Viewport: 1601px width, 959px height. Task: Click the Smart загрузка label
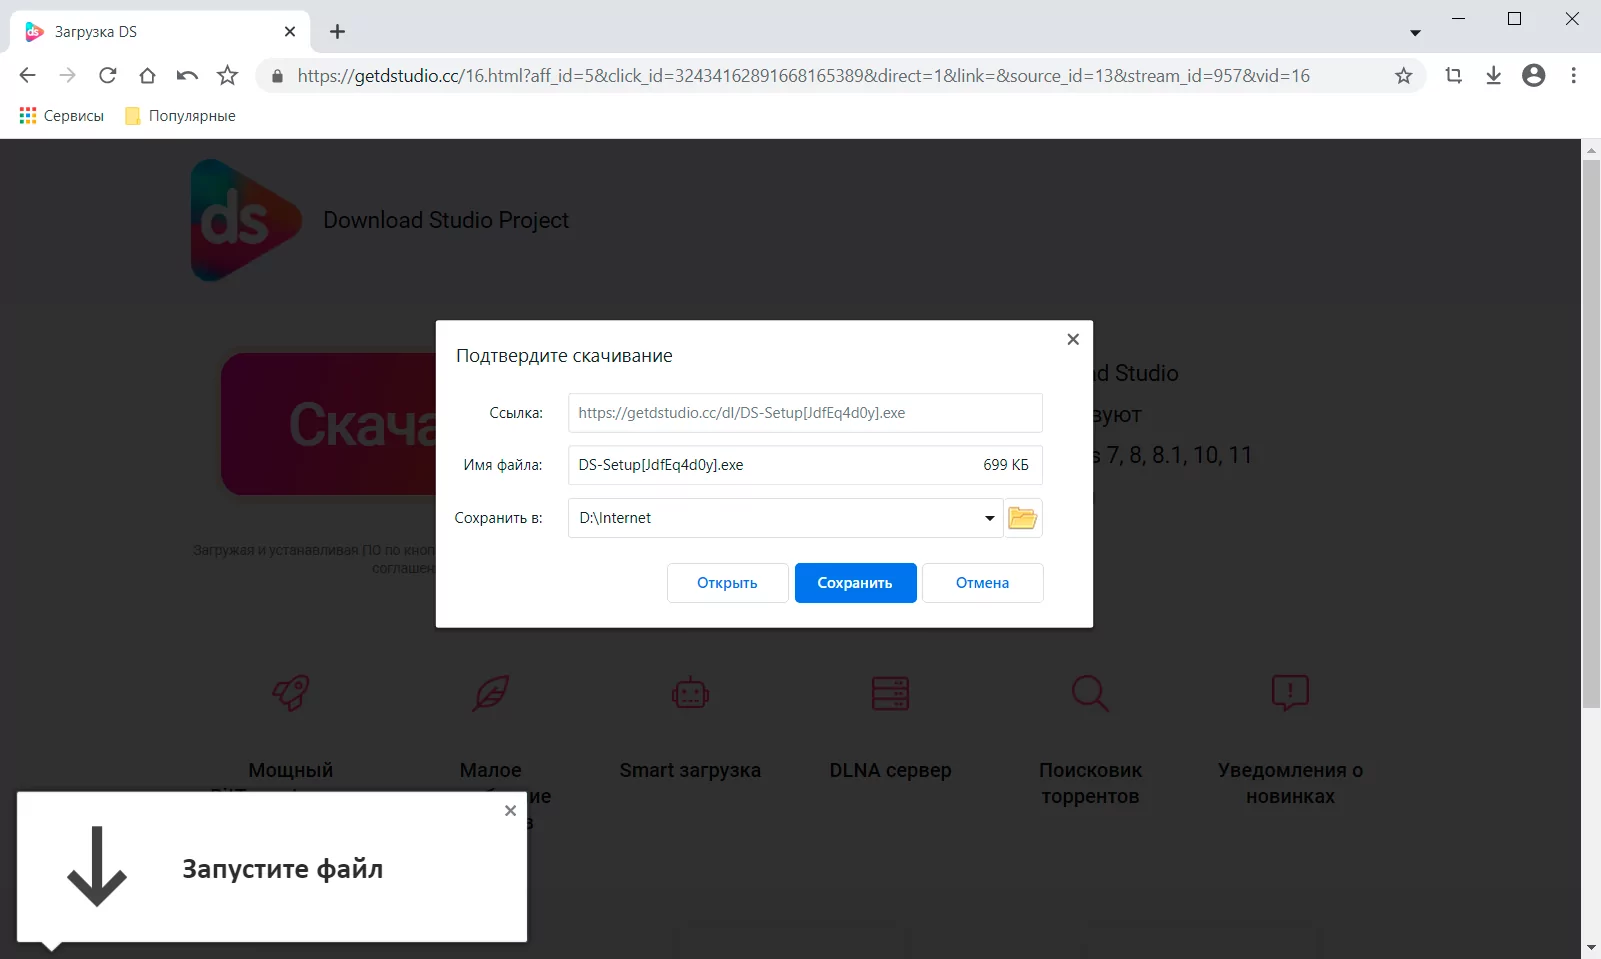690,770
